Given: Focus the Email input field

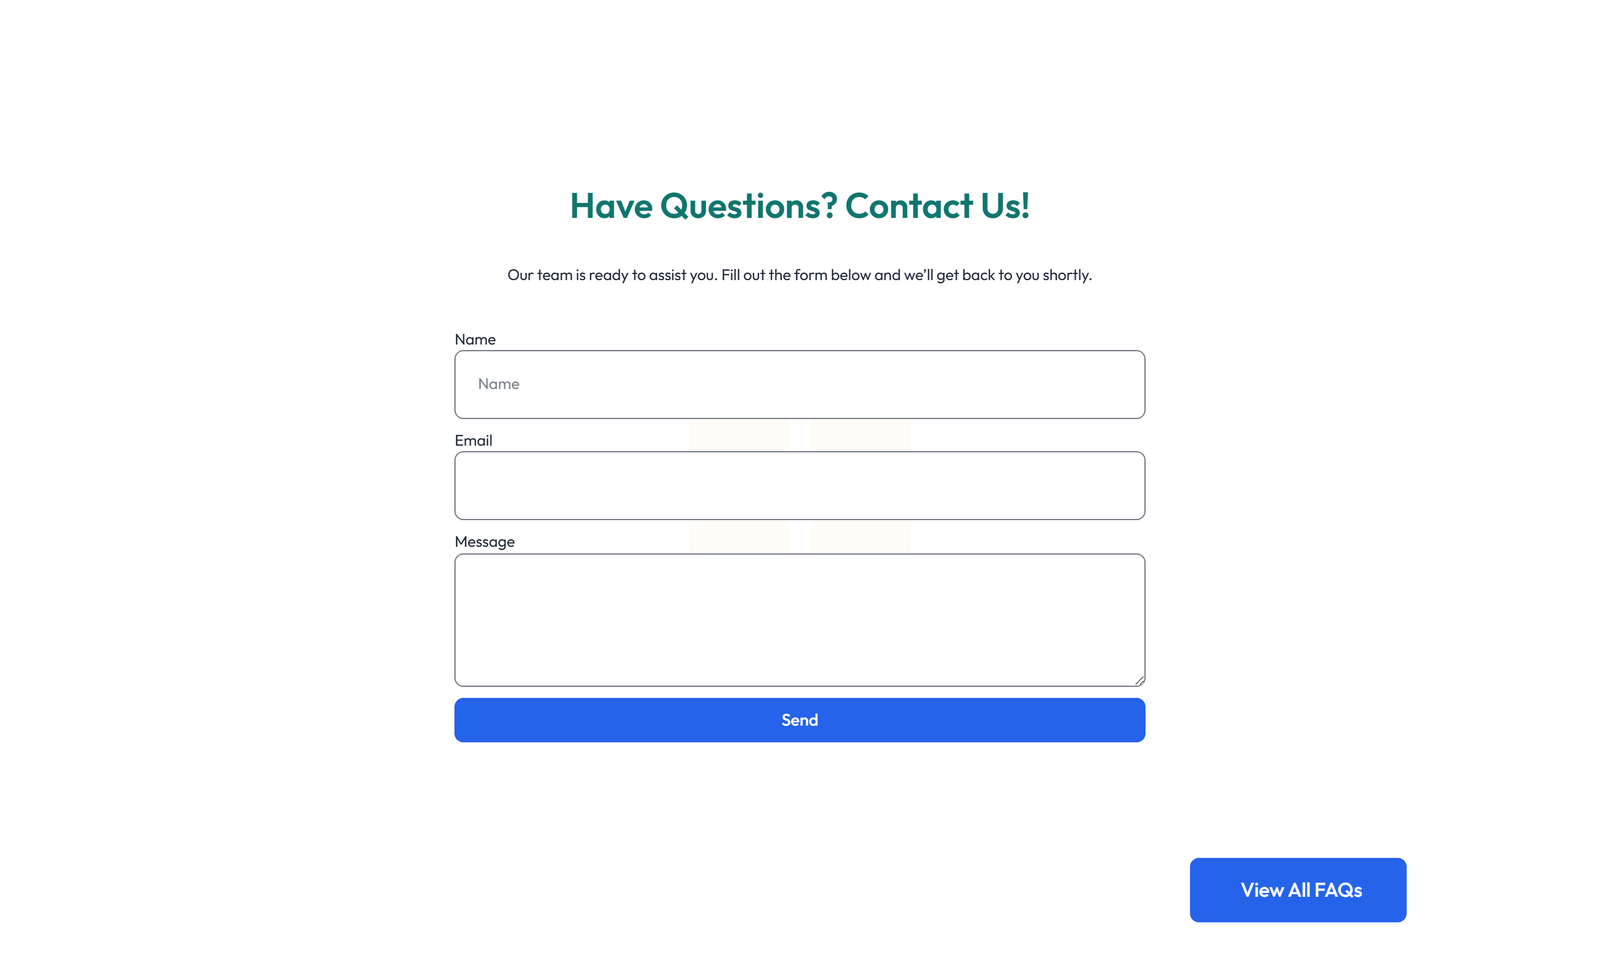Looking at the screenshot, I should 799,485.
